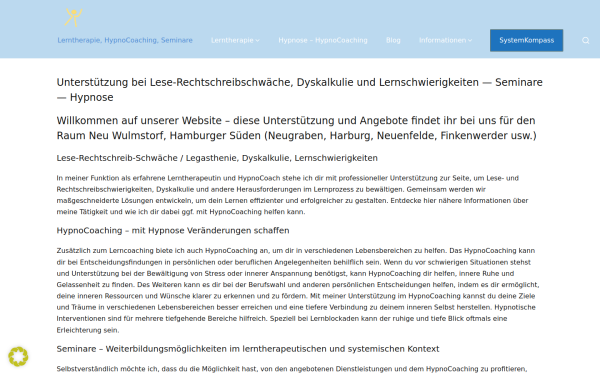Click the heading Unterstützung bei Lese-Rechtschreibschwäche
This screenshot has width=600, height=375.
point(300,90)
